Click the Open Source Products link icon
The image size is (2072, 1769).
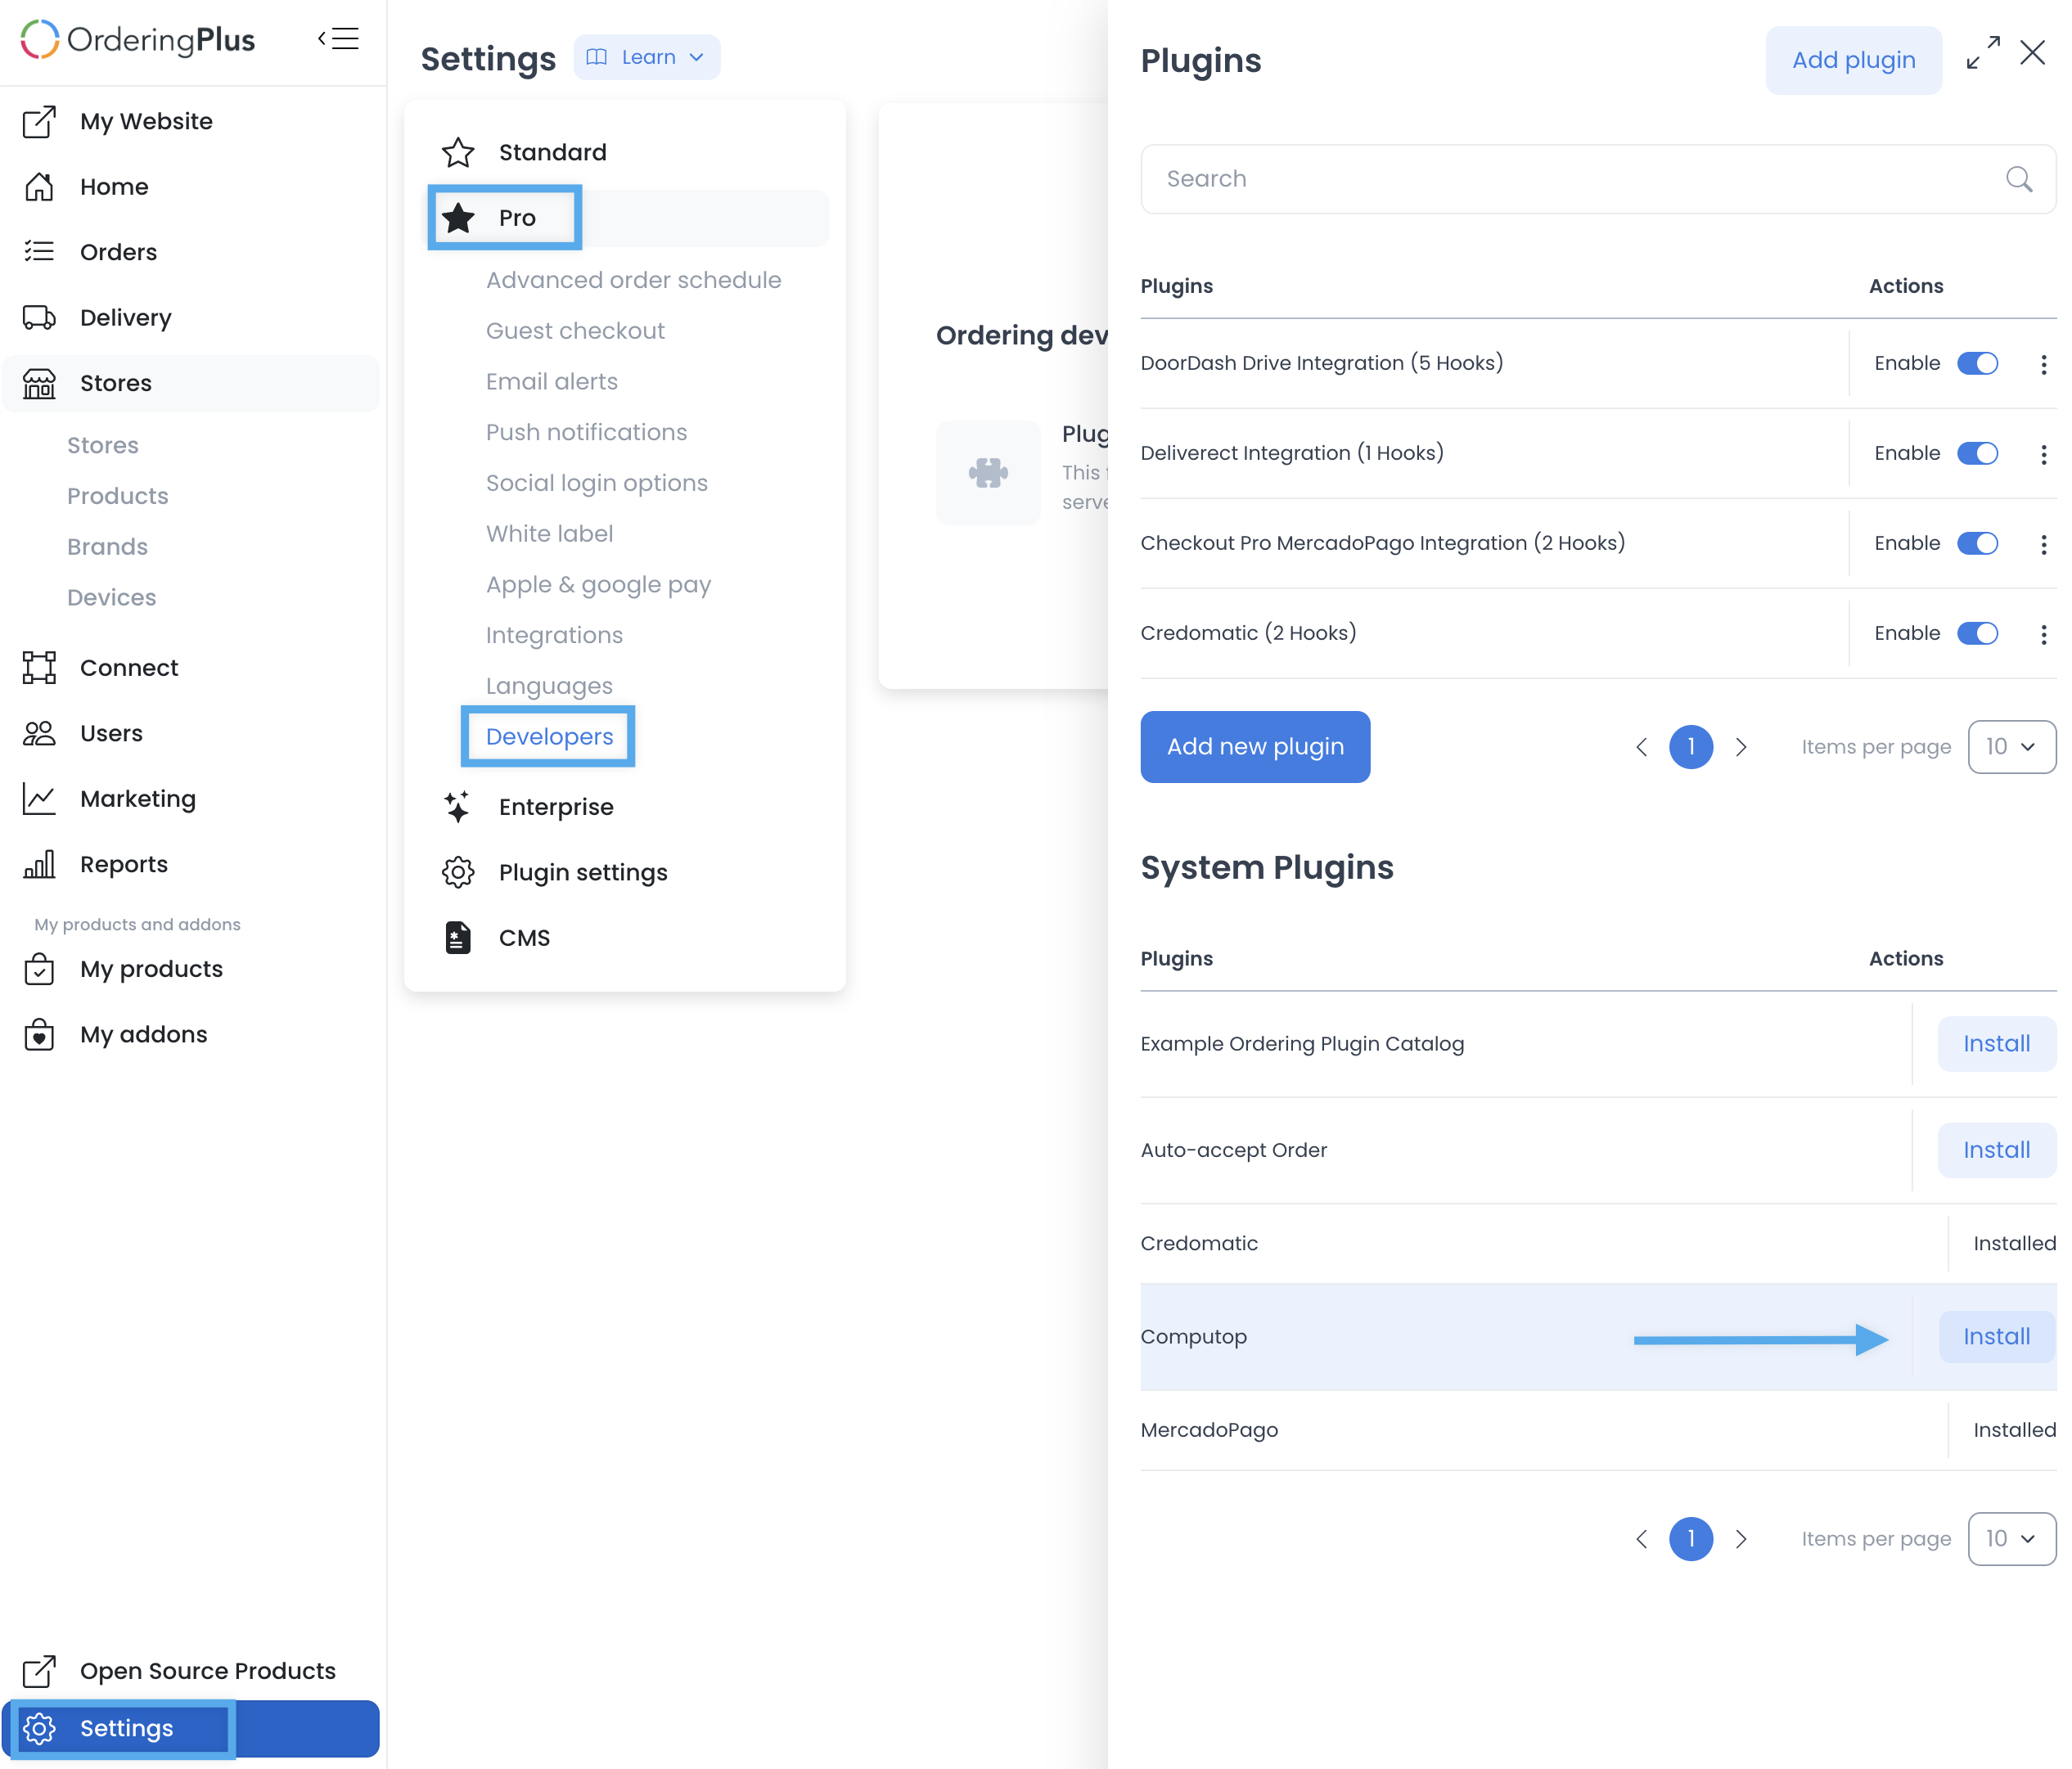[x=39, y=1671]
